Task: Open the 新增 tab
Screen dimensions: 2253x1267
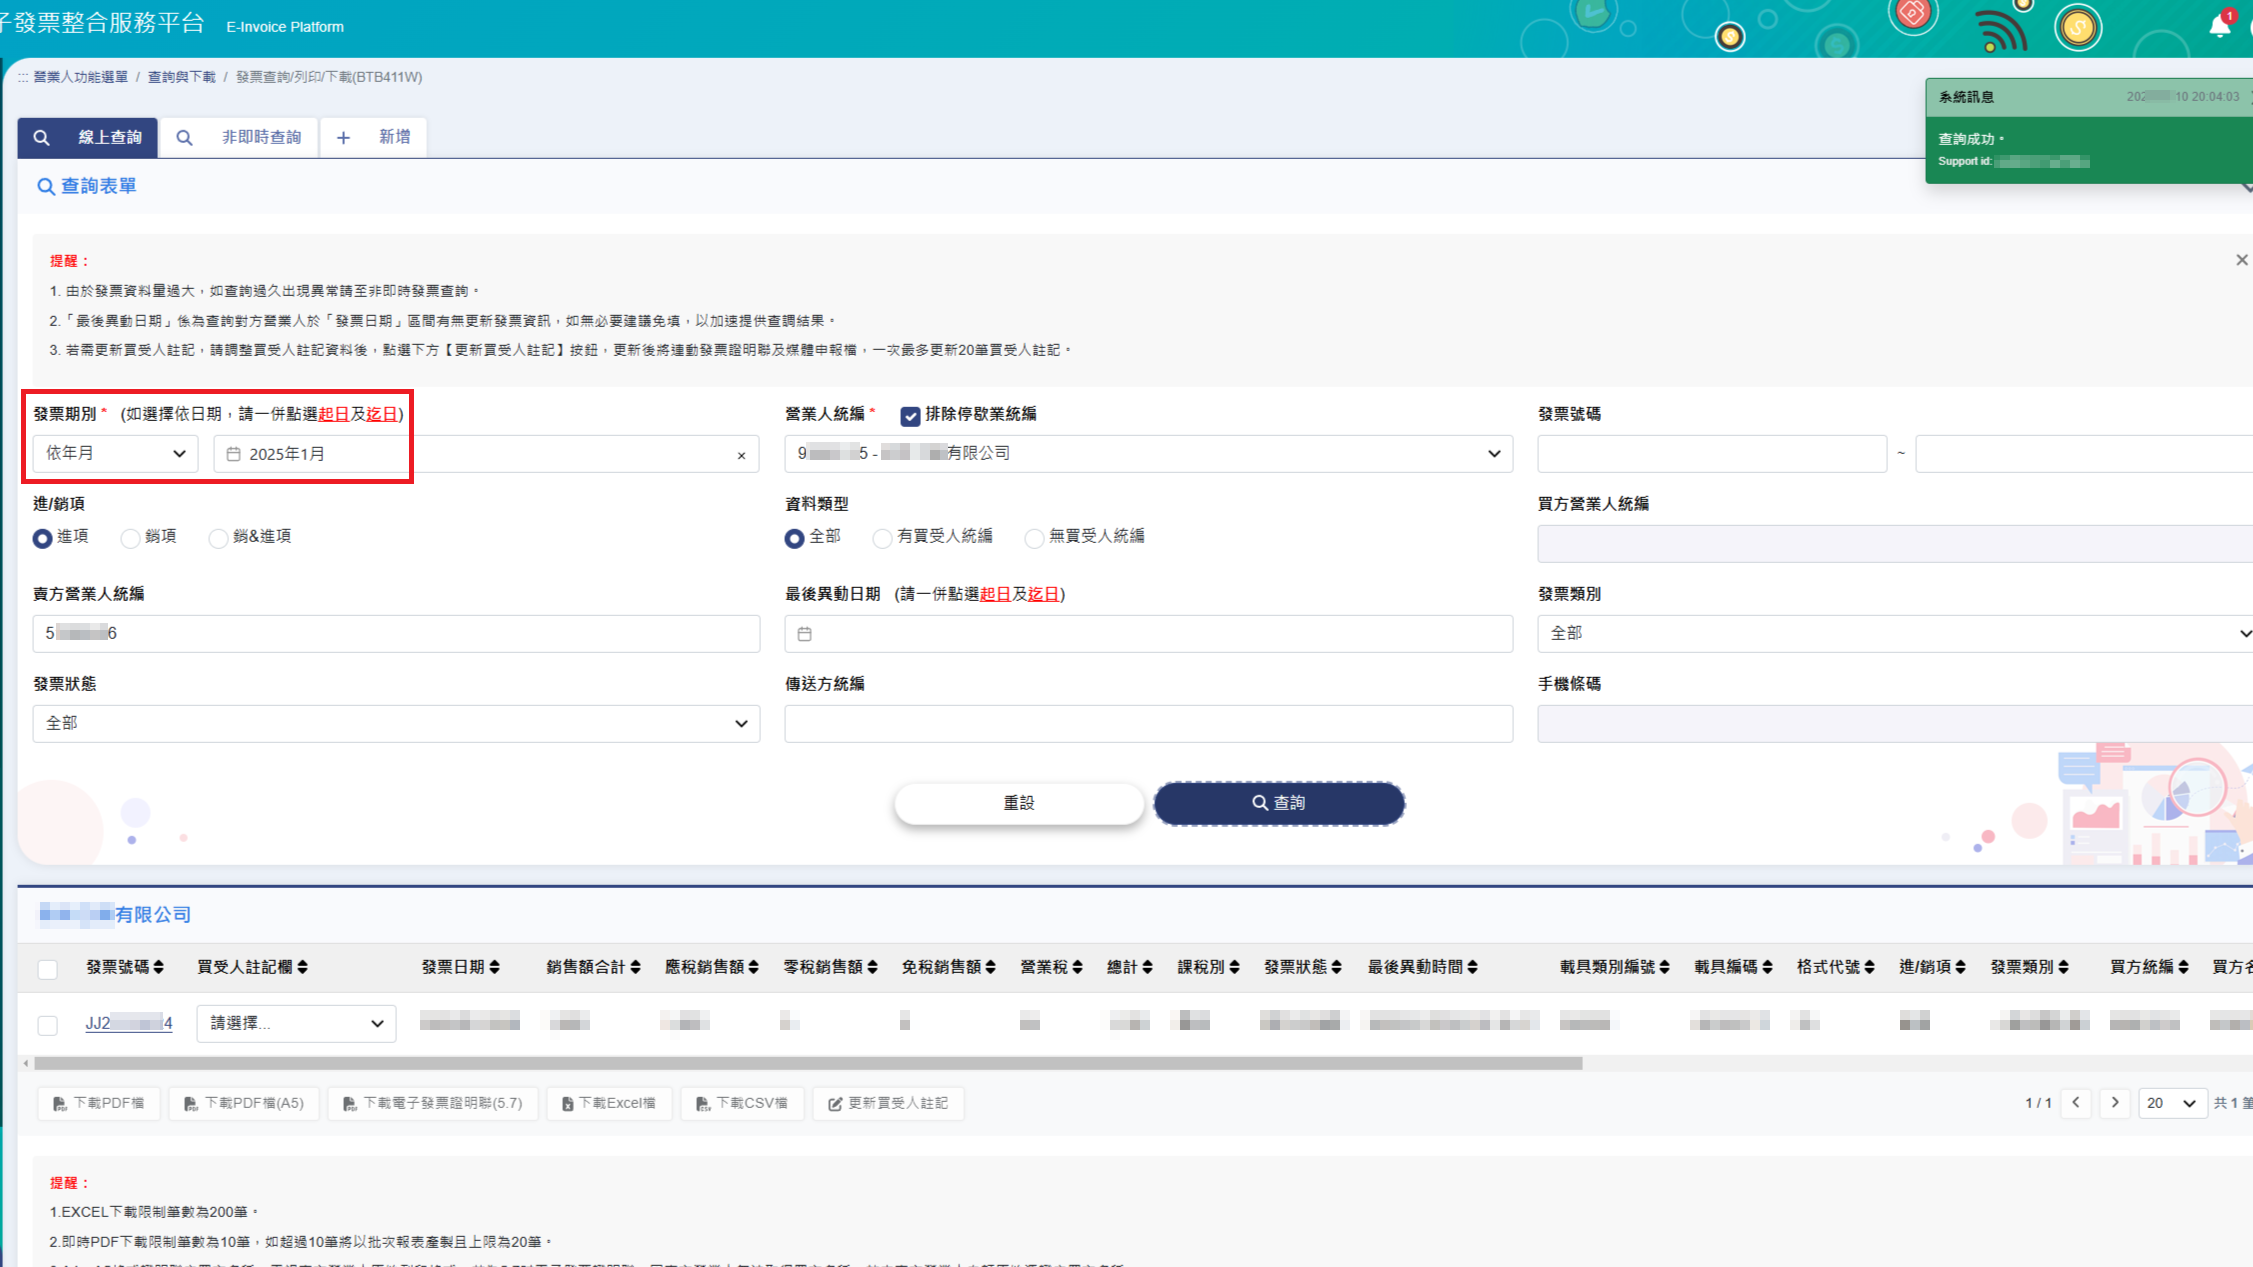Action: tap(374, 137)
